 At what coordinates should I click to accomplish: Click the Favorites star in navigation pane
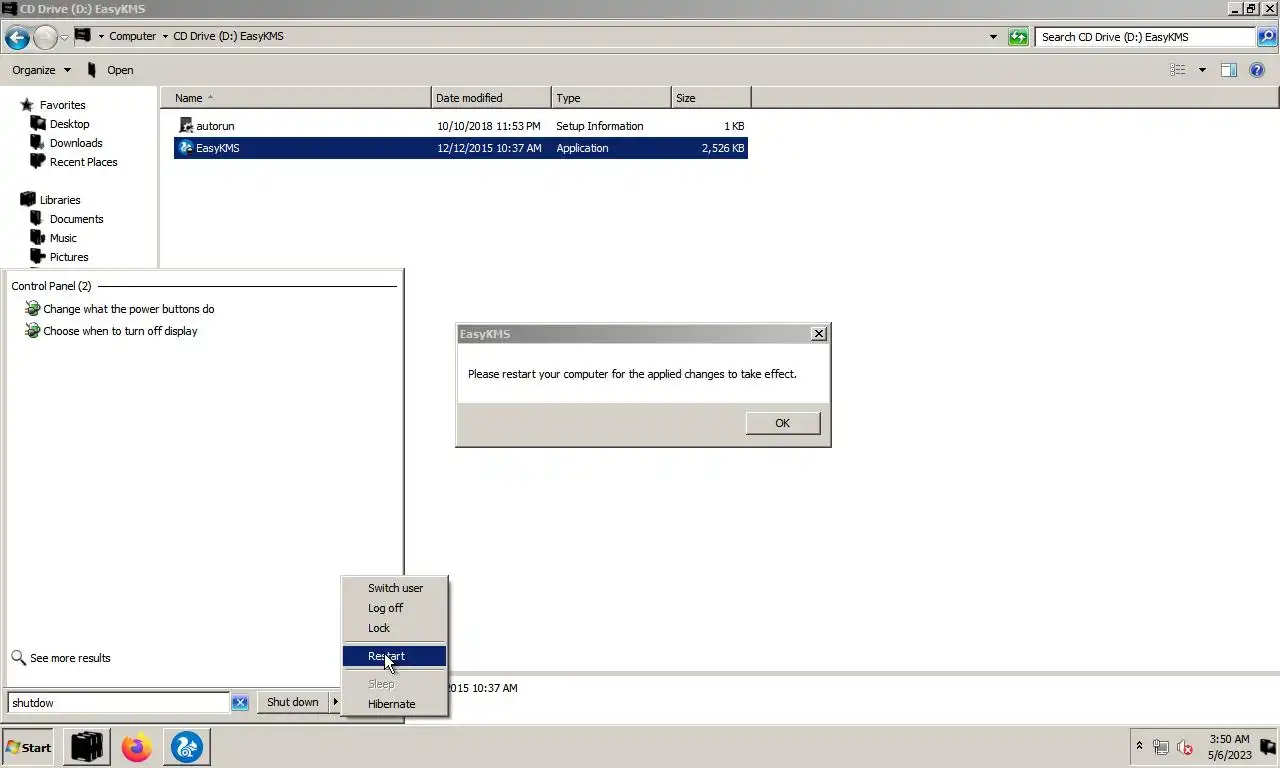(x=27, y=105)
